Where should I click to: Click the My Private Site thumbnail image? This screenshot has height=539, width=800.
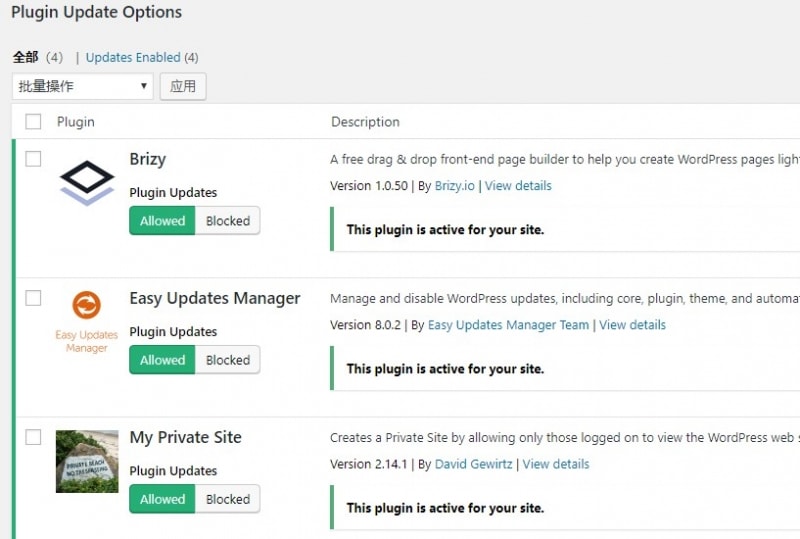point(87,461)
